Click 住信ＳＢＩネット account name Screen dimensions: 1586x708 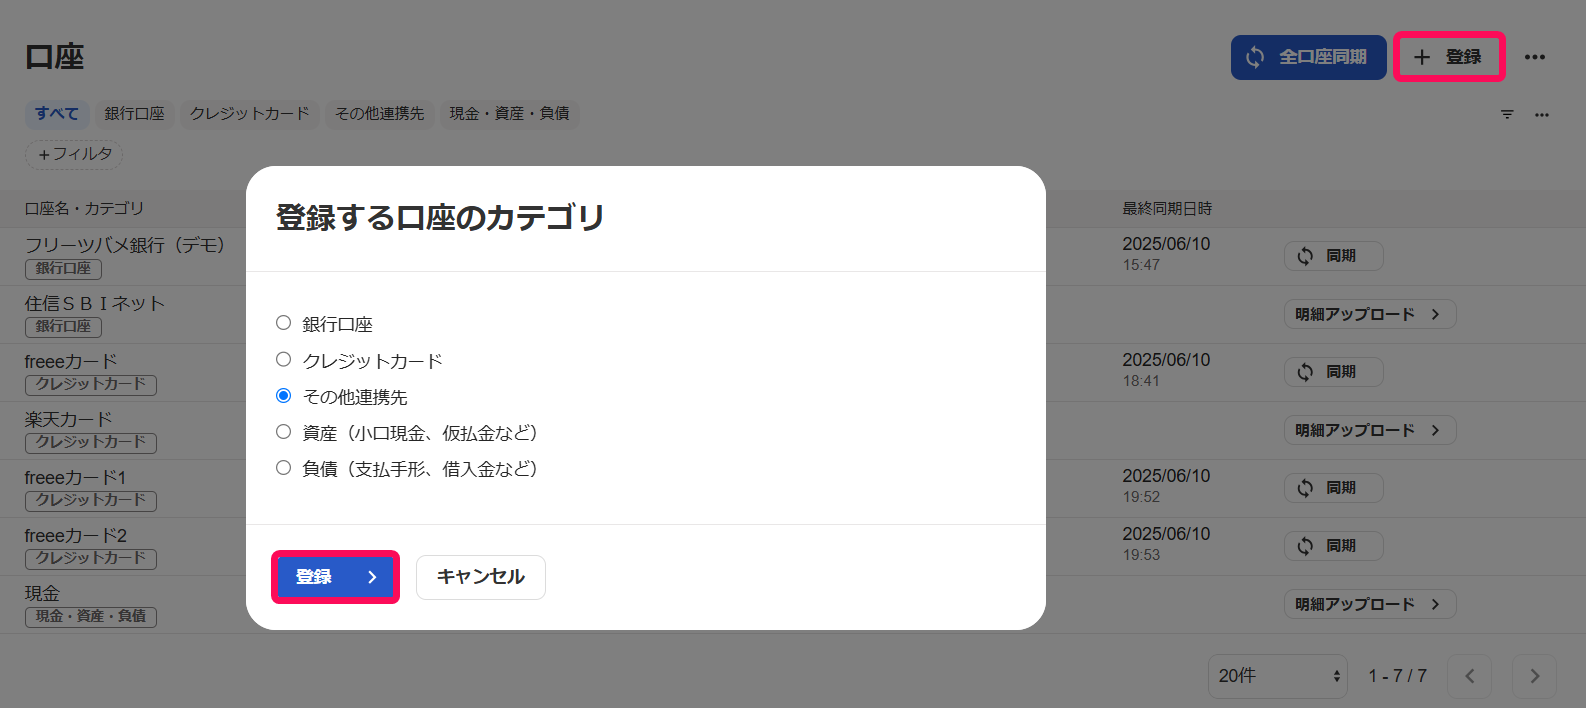pos(95,303)
